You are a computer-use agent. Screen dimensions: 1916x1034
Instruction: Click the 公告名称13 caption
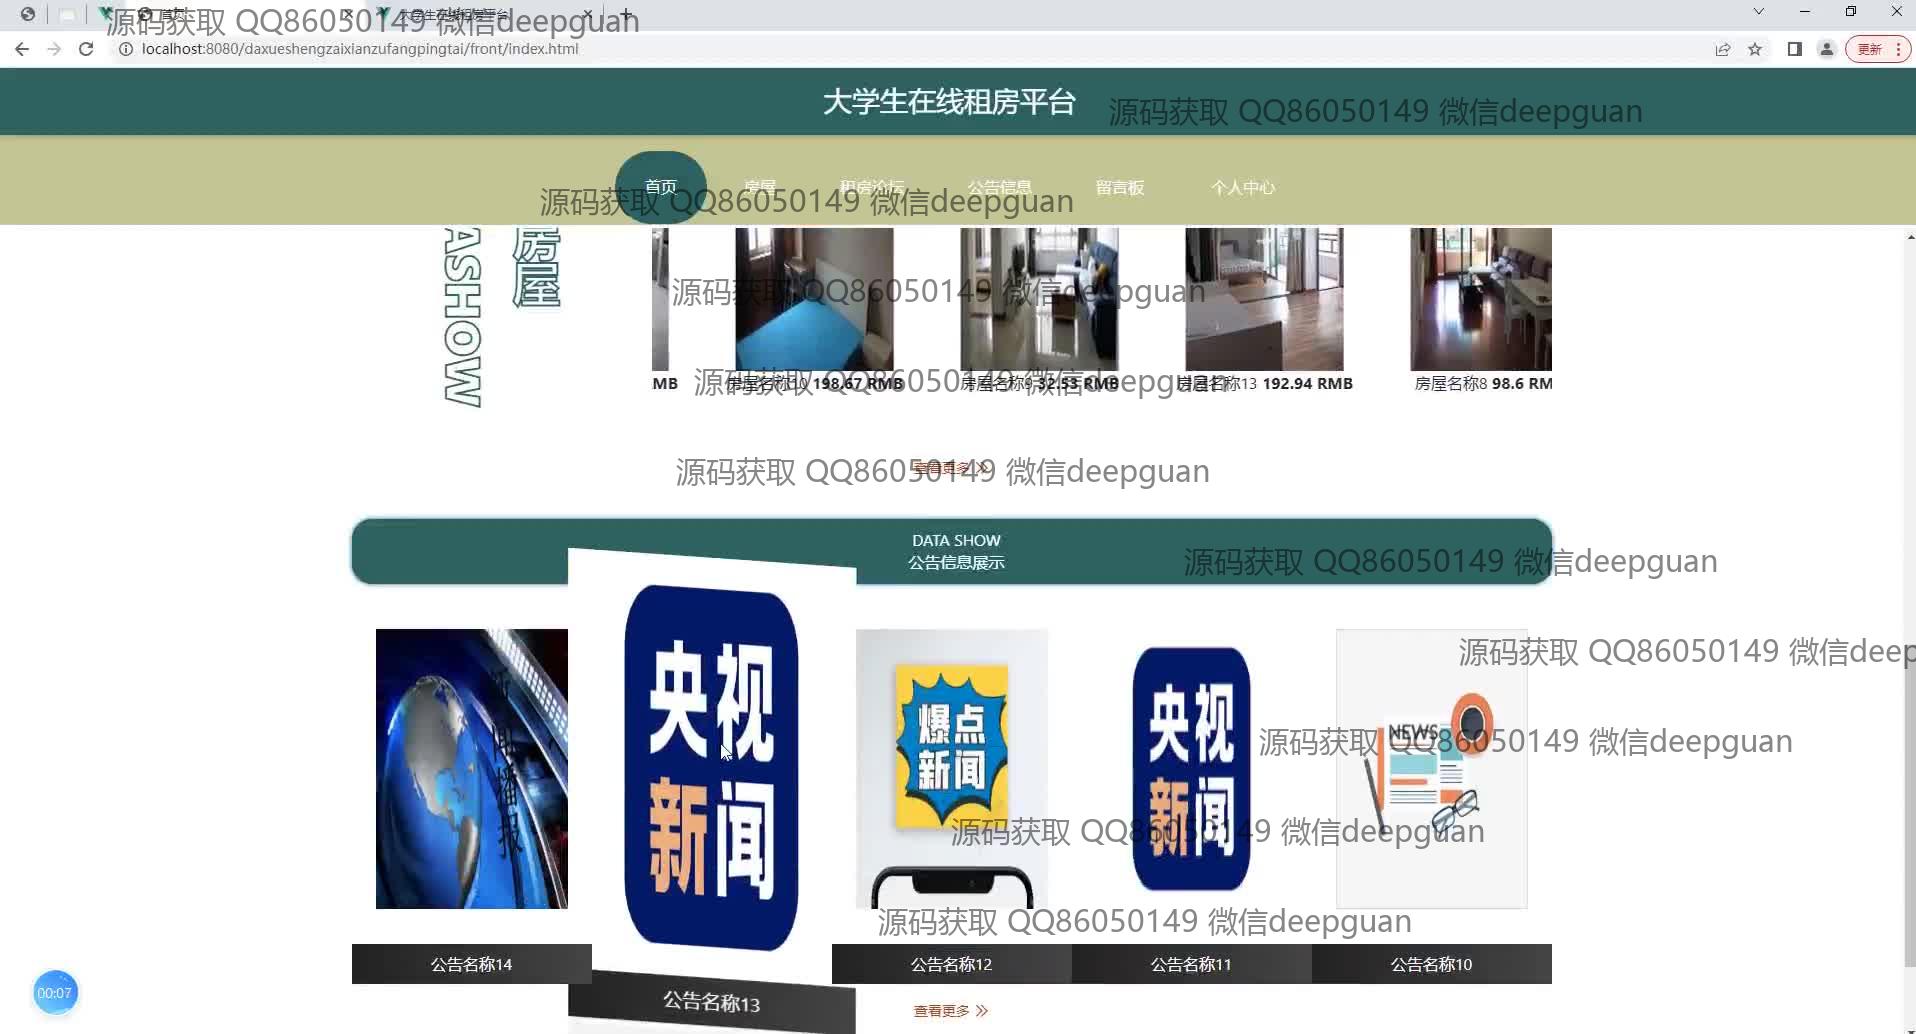point(711,1002)
